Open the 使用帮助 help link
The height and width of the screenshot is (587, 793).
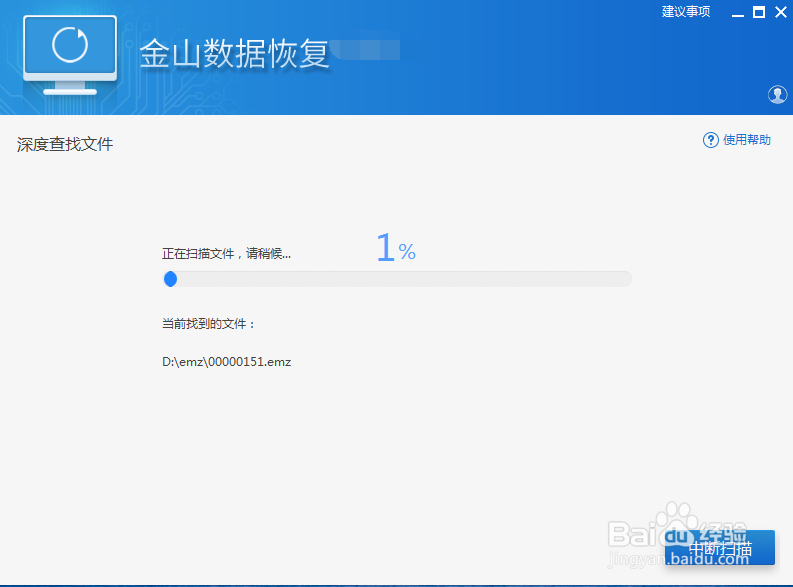tap(746, 140)
